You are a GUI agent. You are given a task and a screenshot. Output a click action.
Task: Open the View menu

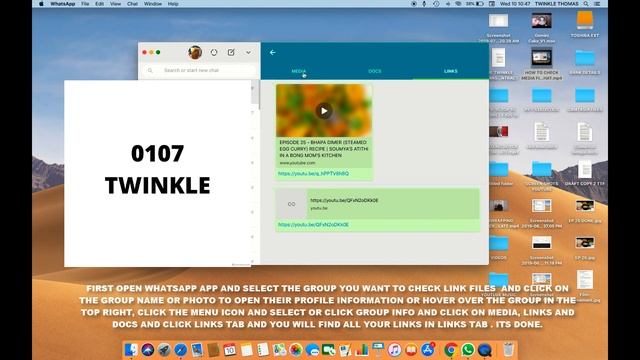[x=116, y=4]
